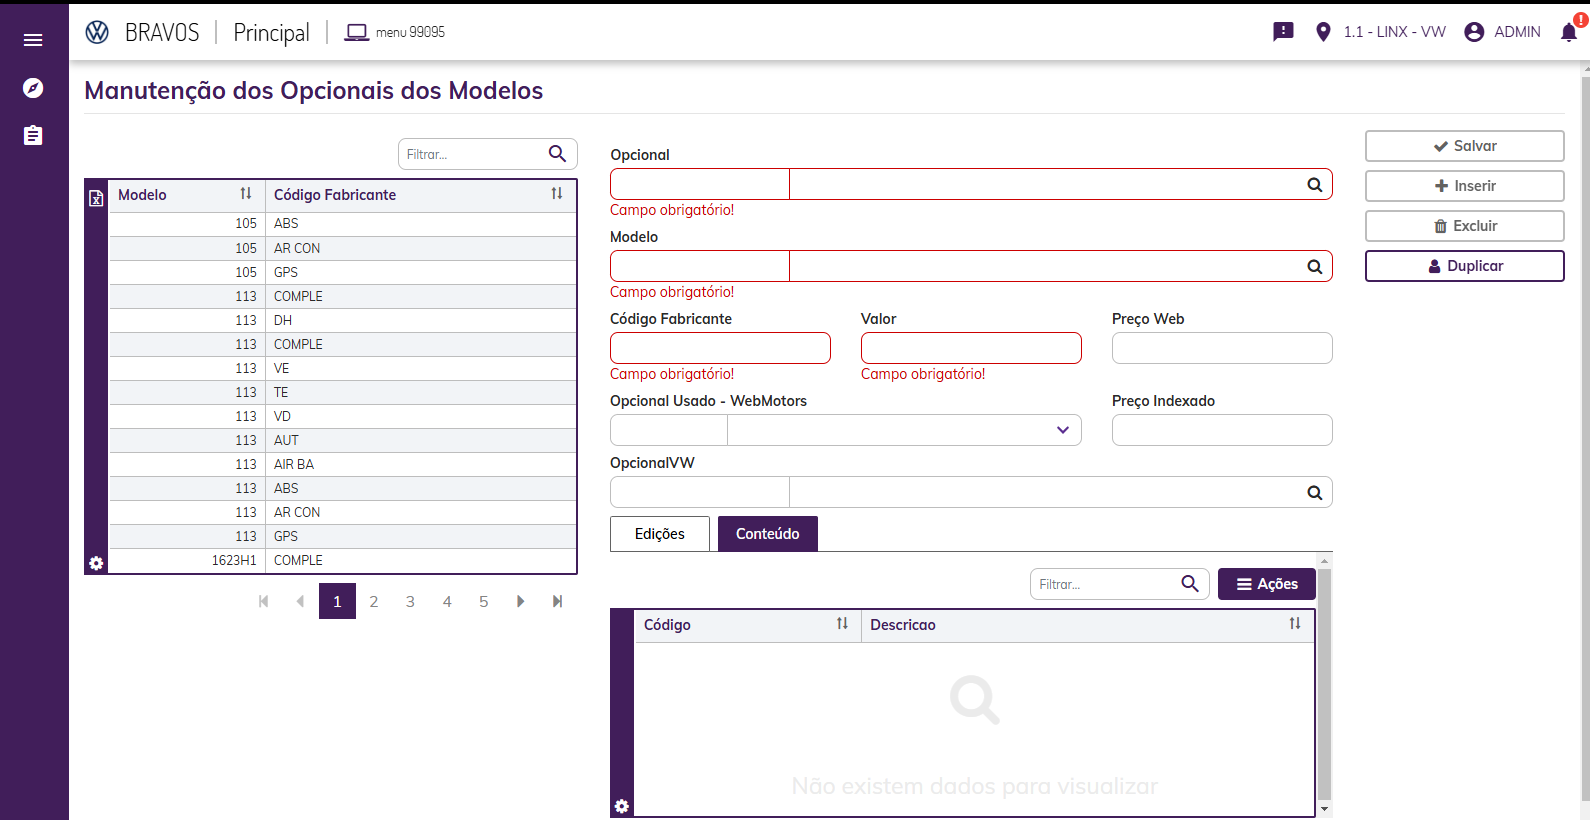The width and height of the screenshot is (1590, 820).
Task: Open the grid settings gear below Modelo list
Action: (x=96, y=563)
